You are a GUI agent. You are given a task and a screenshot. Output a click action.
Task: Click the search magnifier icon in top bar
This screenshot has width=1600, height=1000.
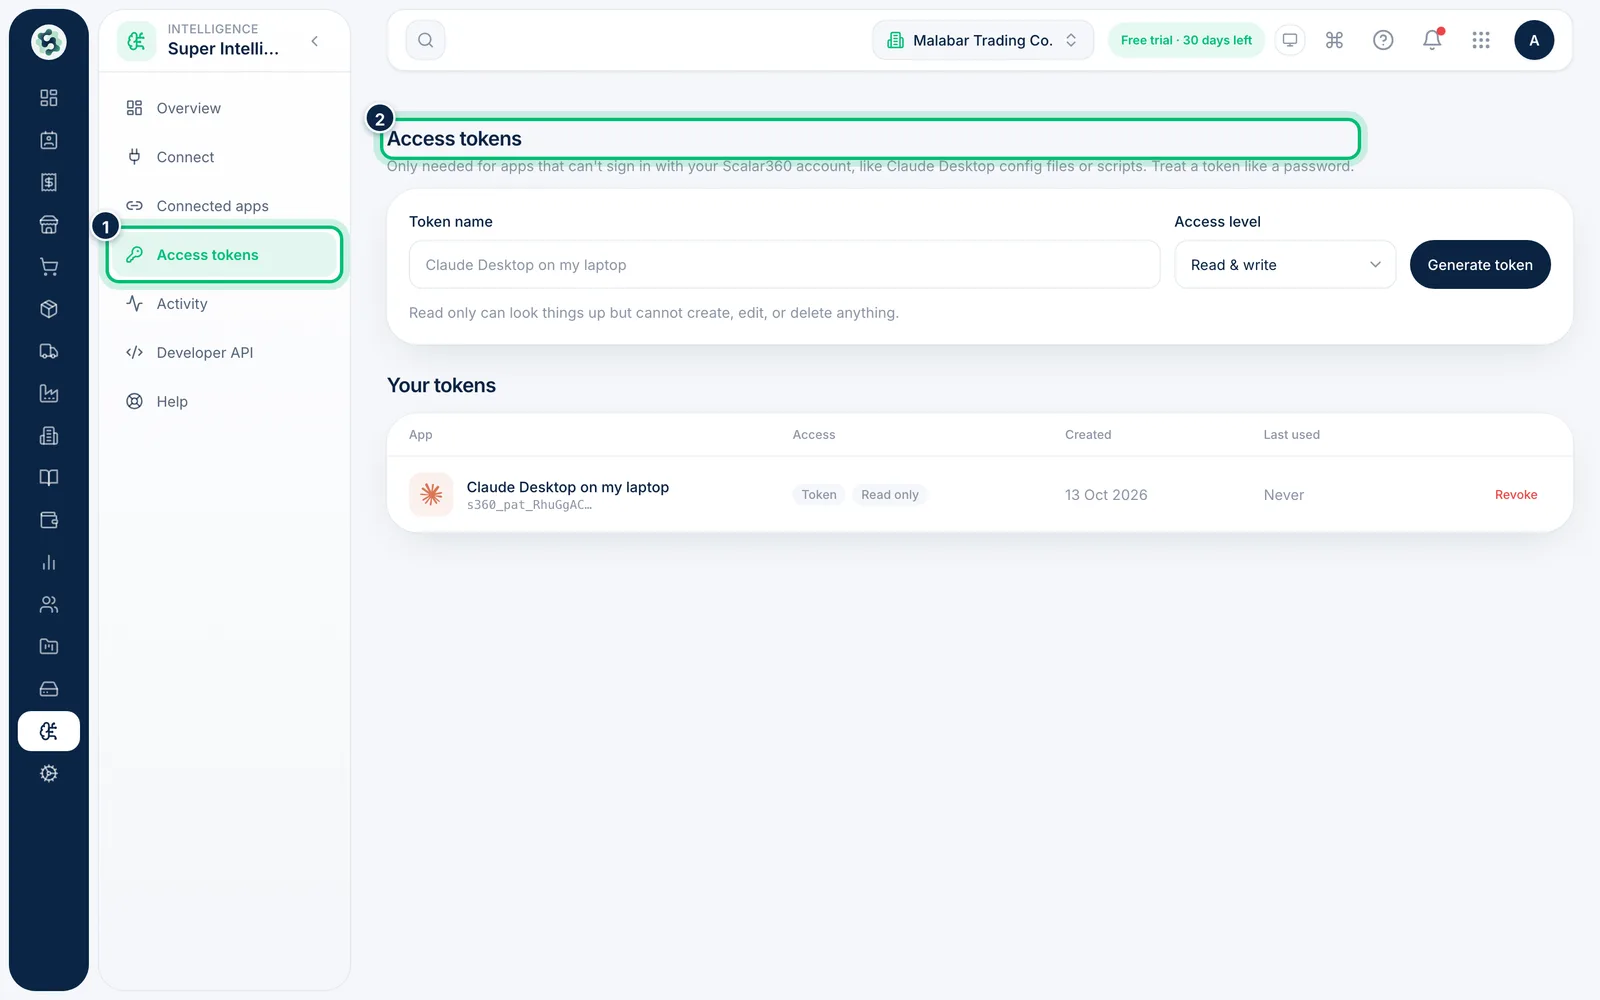(x=426, y=40)
